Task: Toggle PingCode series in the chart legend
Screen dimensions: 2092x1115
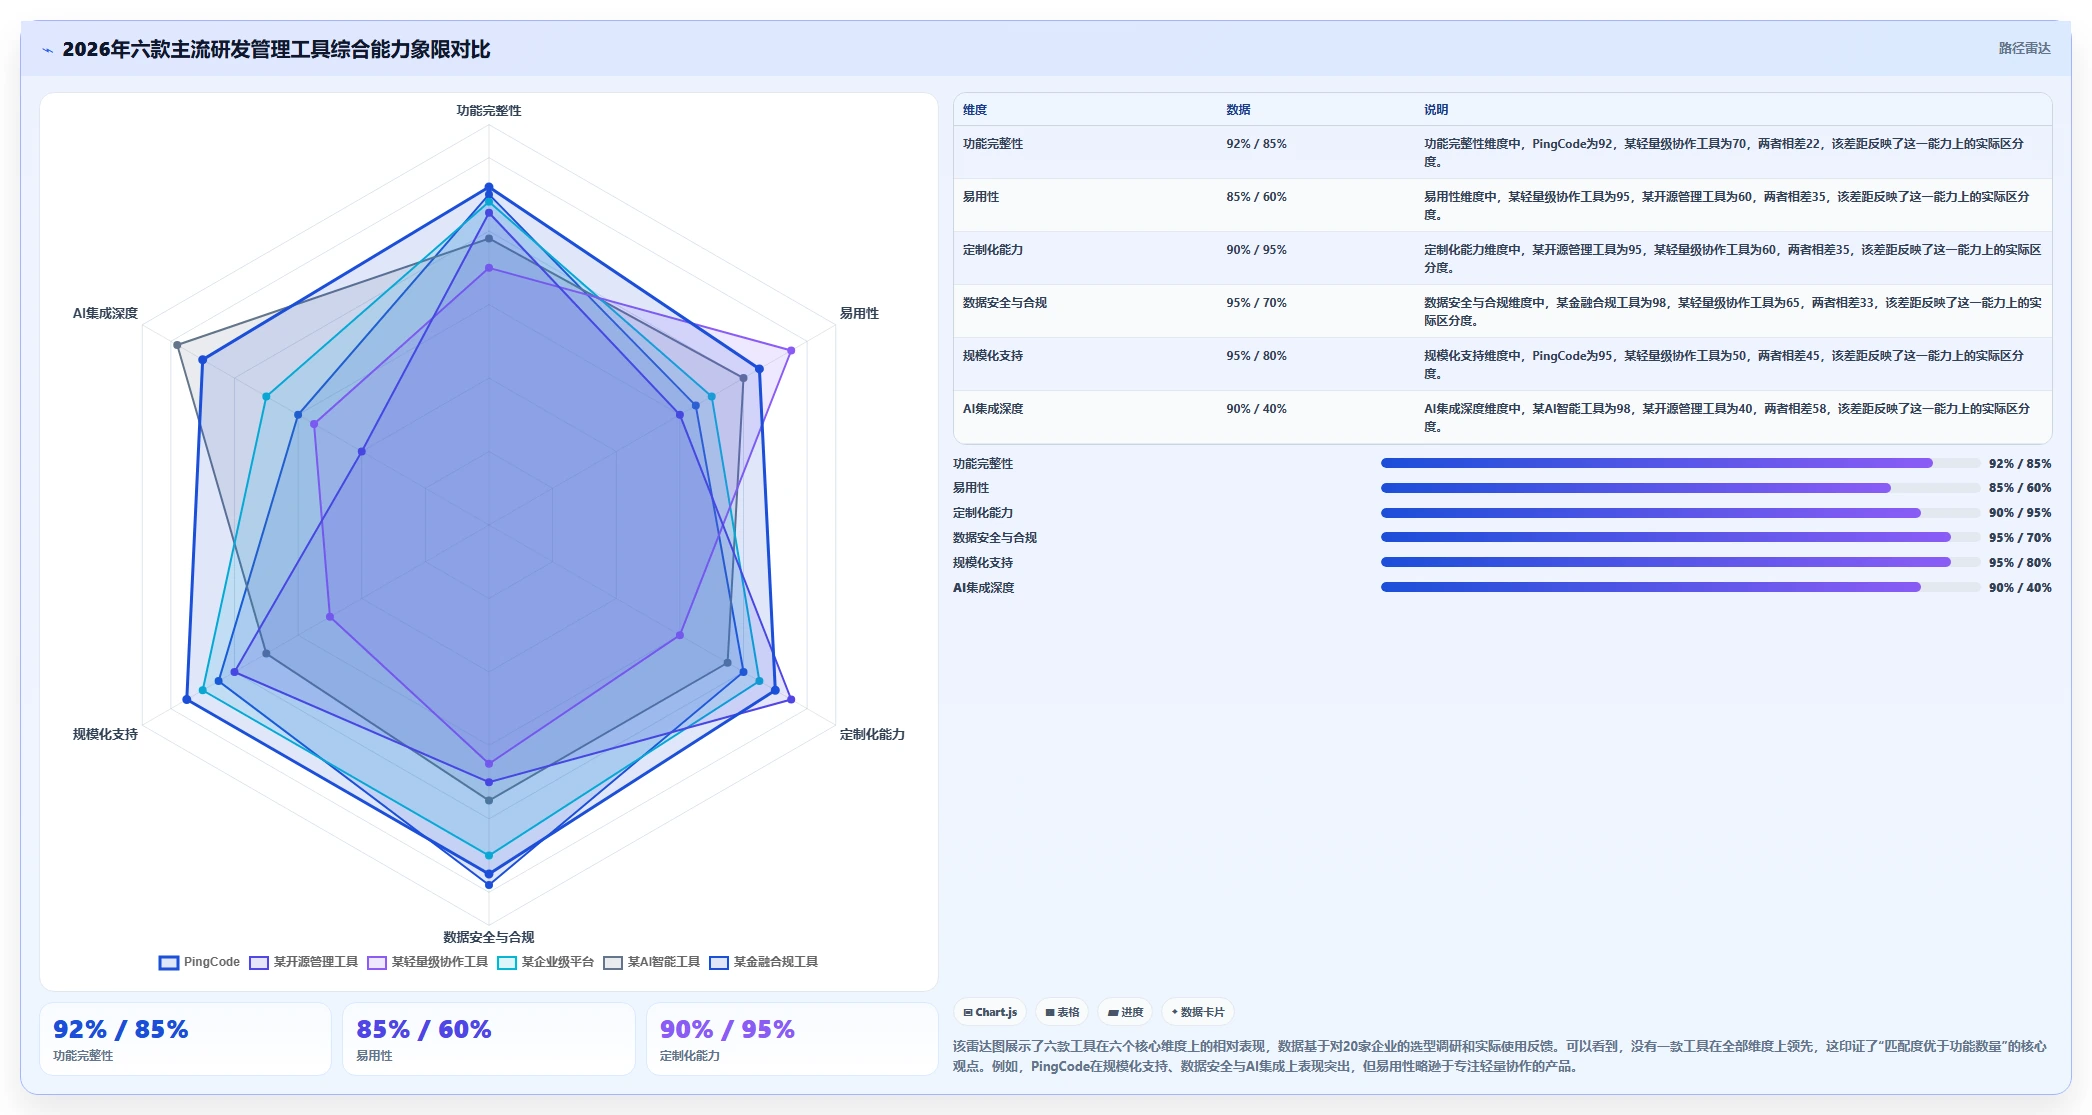Action: [199, 962]
